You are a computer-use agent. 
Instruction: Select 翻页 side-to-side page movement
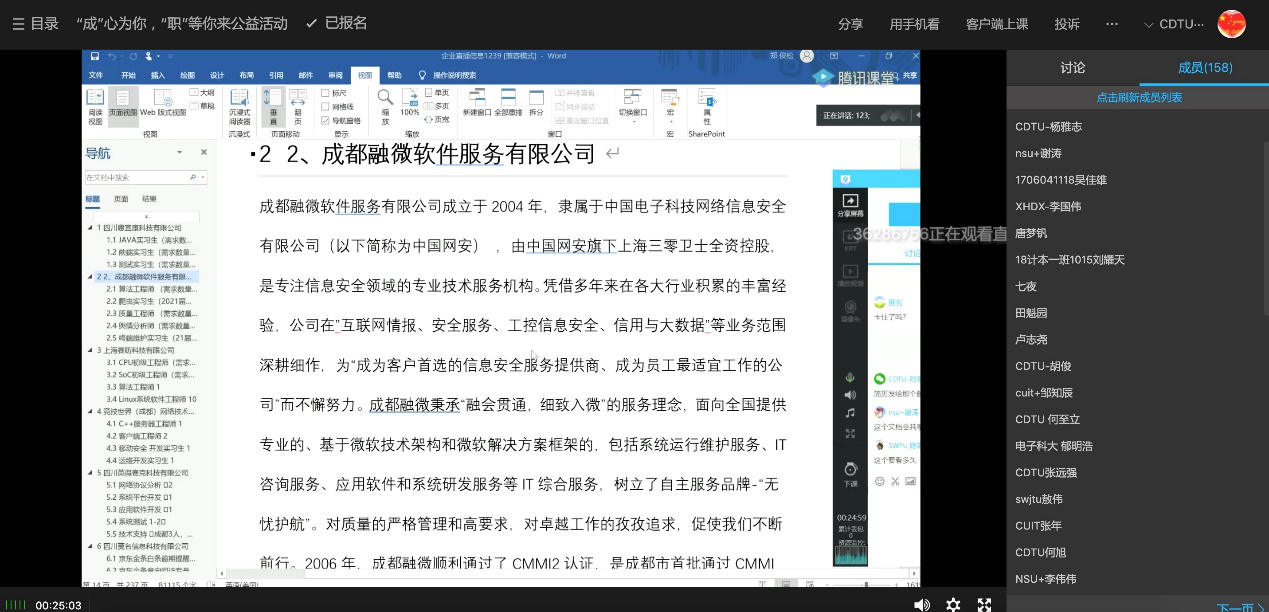click(x=298, y=105)
